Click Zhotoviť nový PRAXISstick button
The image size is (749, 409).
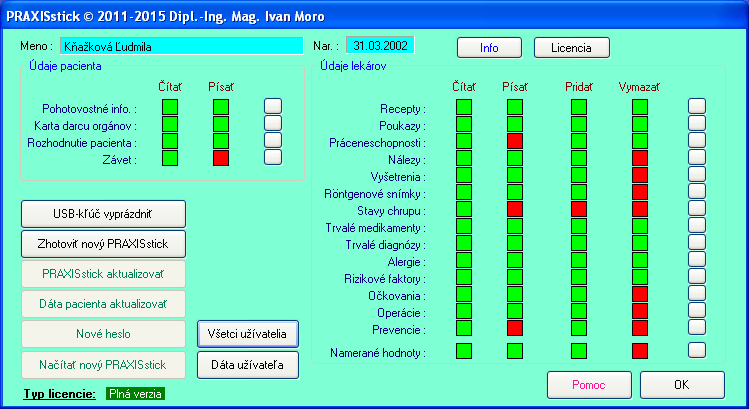coord(103,244)
